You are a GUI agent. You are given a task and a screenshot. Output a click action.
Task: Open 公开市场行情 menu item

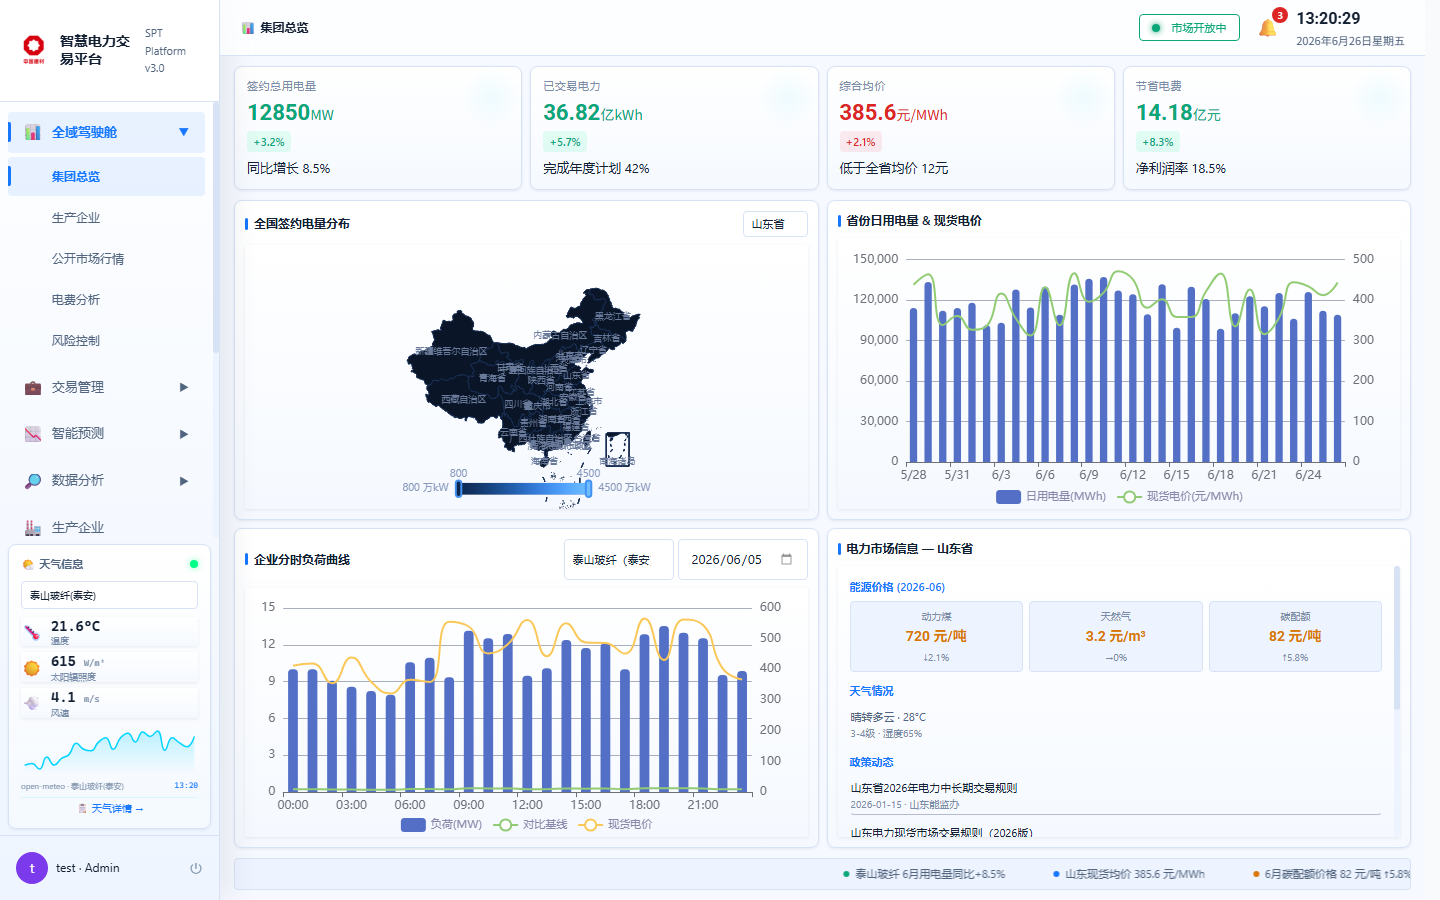click(106, 258)
